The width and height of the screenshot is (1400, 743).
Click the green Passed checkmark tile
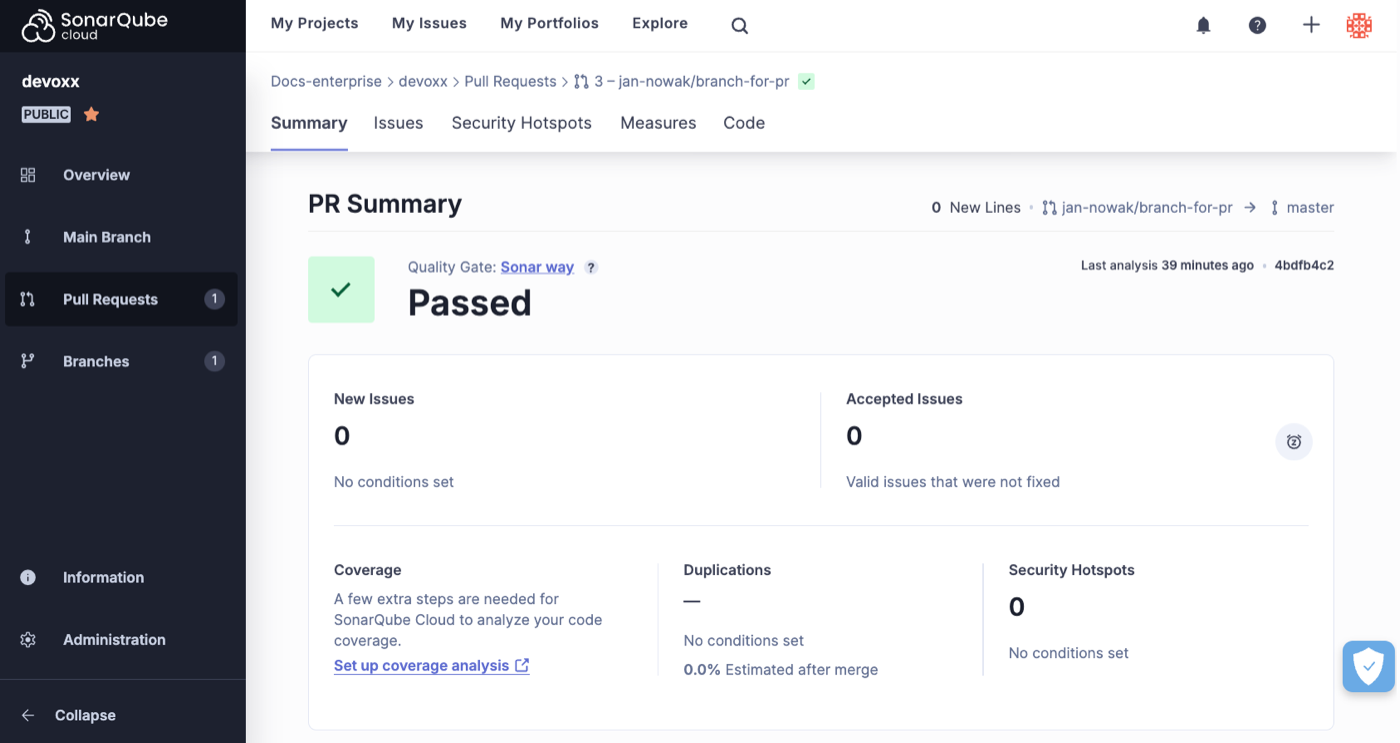pyautogui.click(x=341, y=289)
